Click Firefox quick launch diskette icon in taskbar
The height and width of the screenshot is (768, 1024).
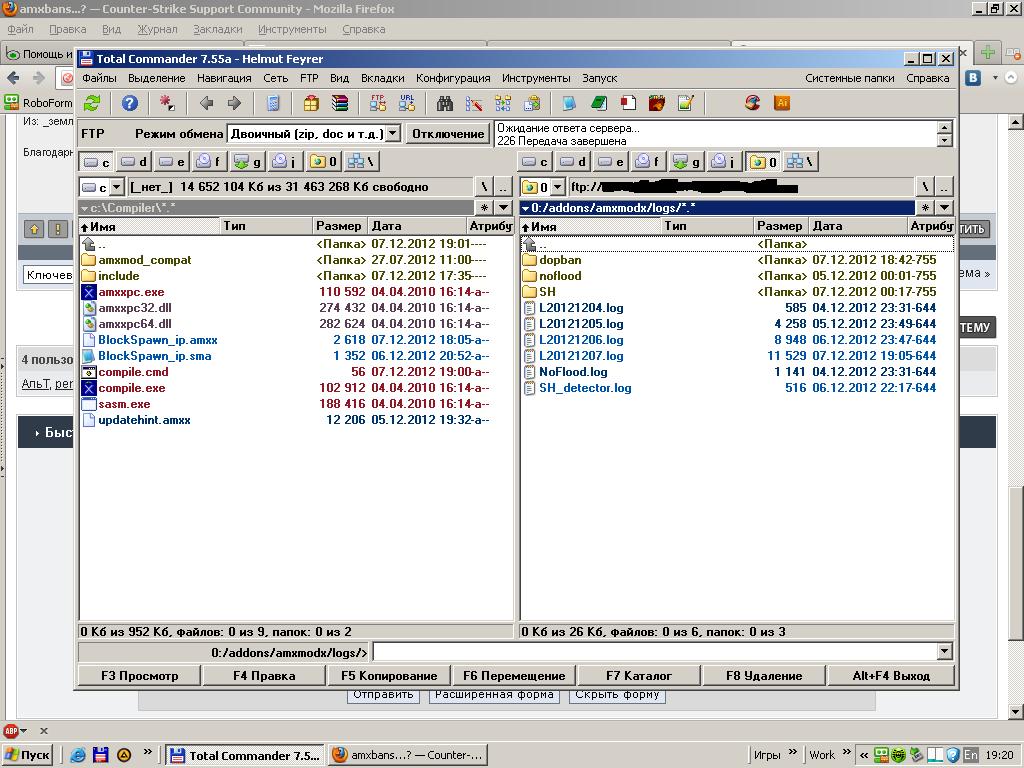point(100,755)
